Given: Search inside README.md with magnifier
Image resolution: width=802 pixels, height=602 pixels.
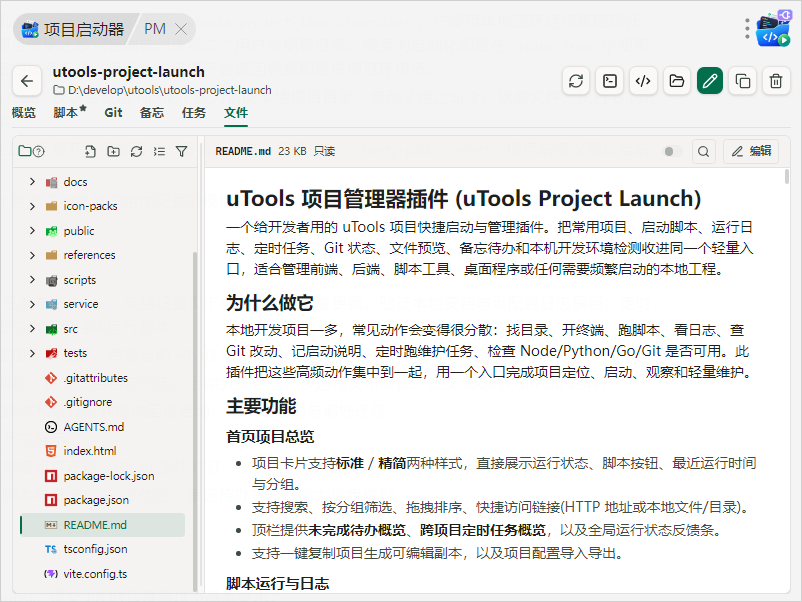Looking at the screenshot, I should [x=703, y=151].
